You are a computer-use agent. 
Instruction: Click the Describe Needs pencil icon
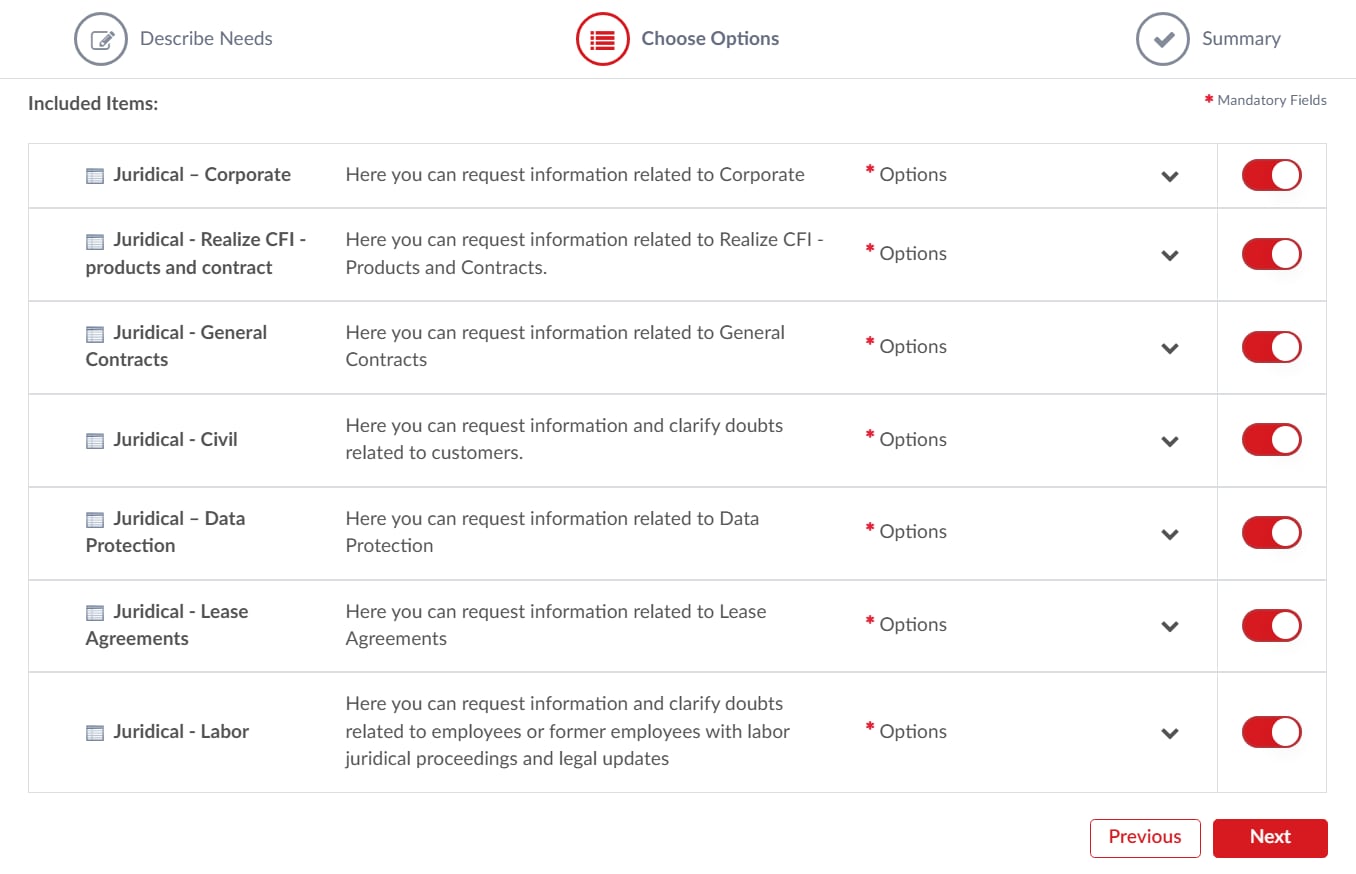(101, 38)
